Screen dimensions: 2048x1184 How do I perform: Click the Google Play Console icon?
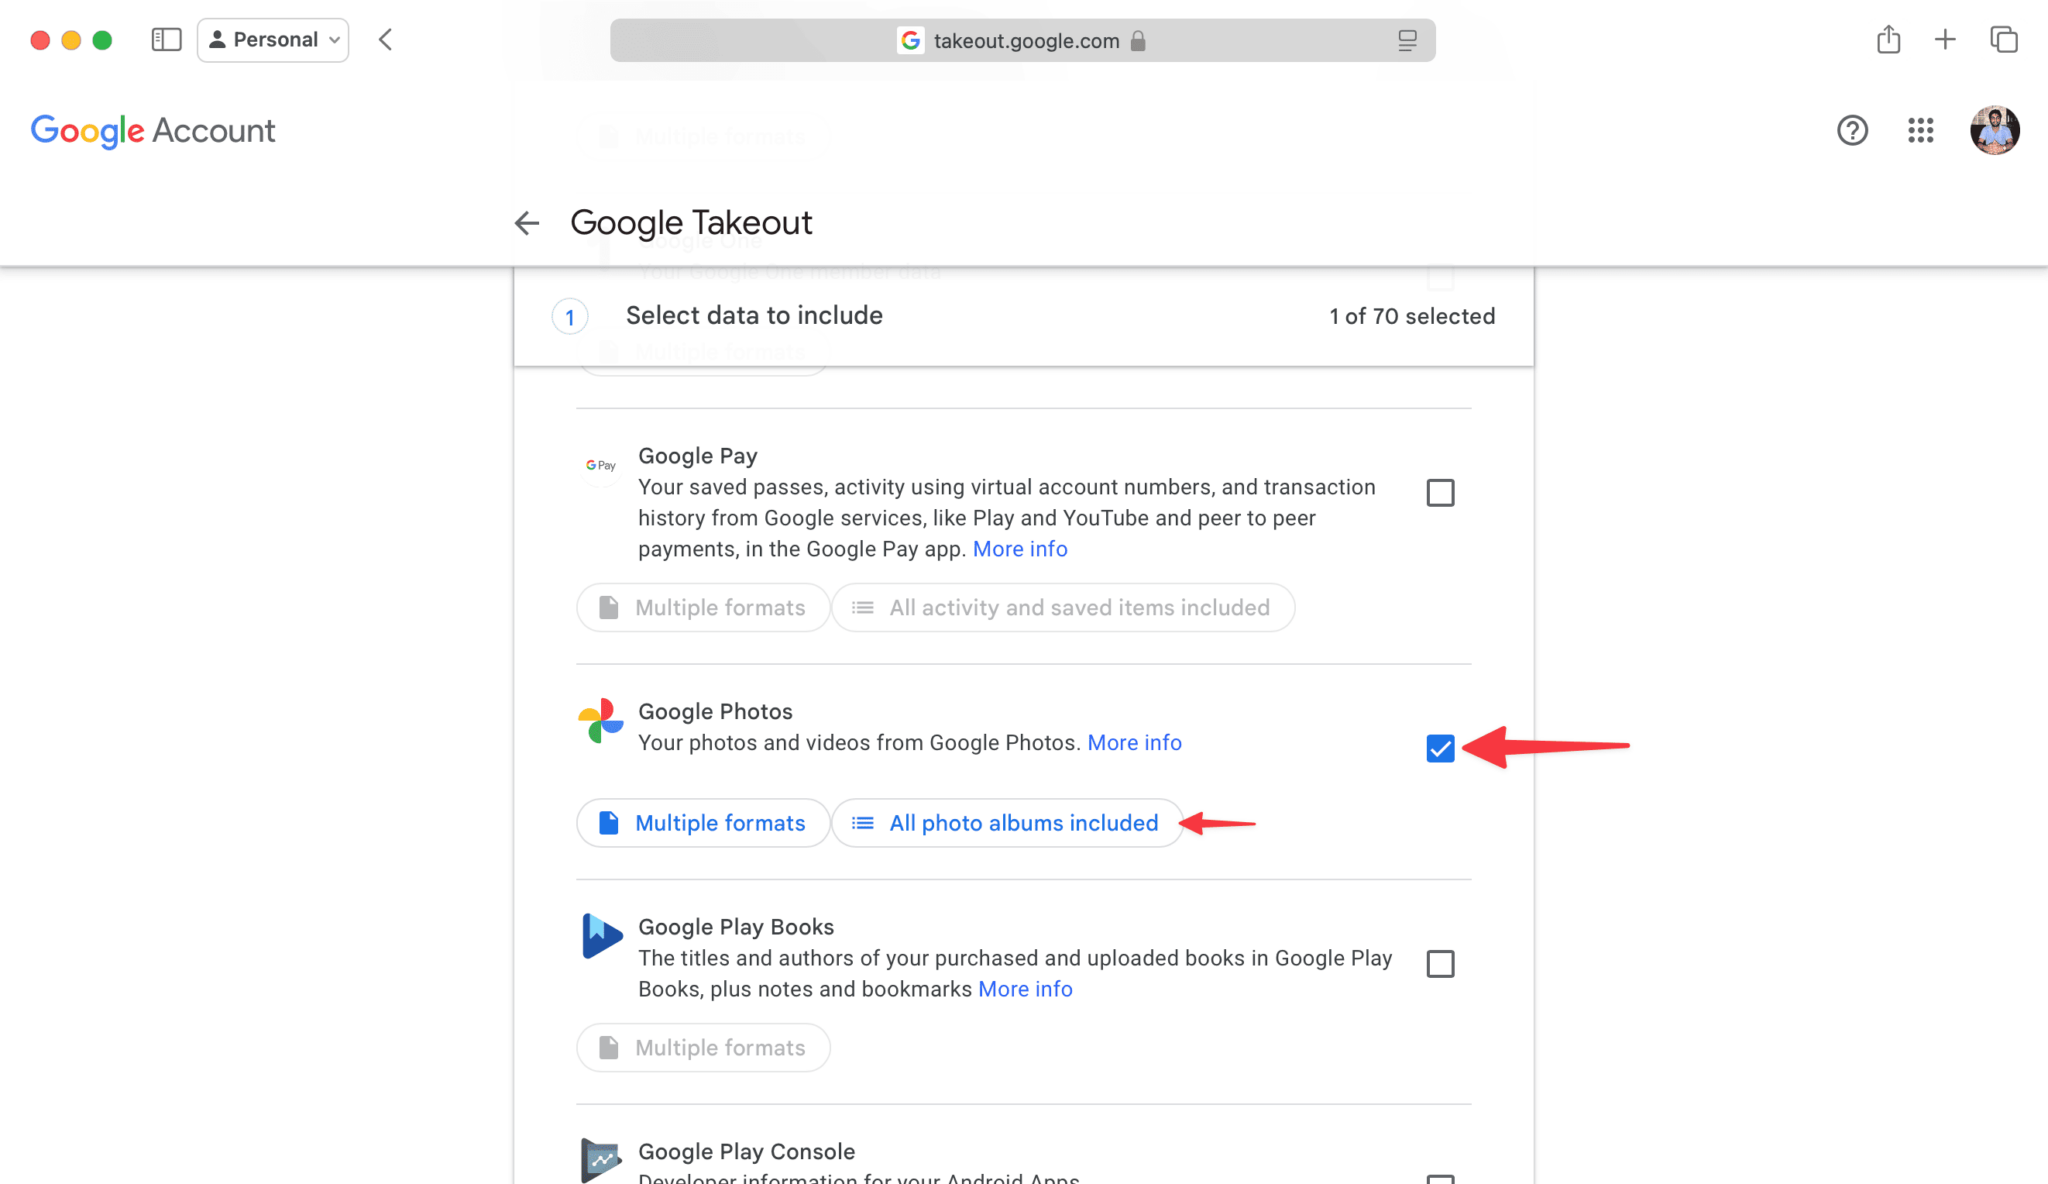(x=601, y=1160)
